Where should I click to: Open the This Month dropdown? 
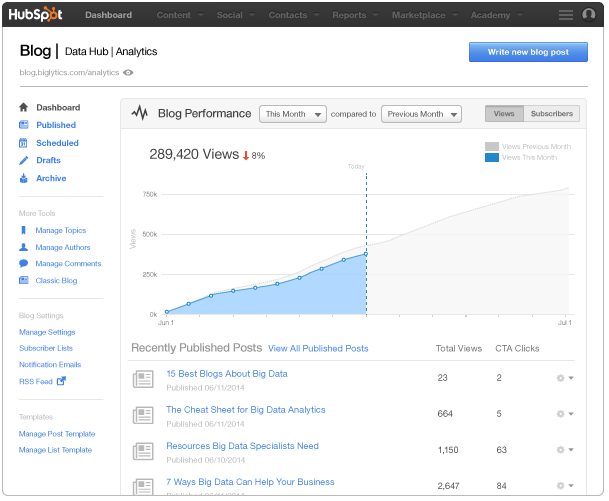[x=293, y=114]
